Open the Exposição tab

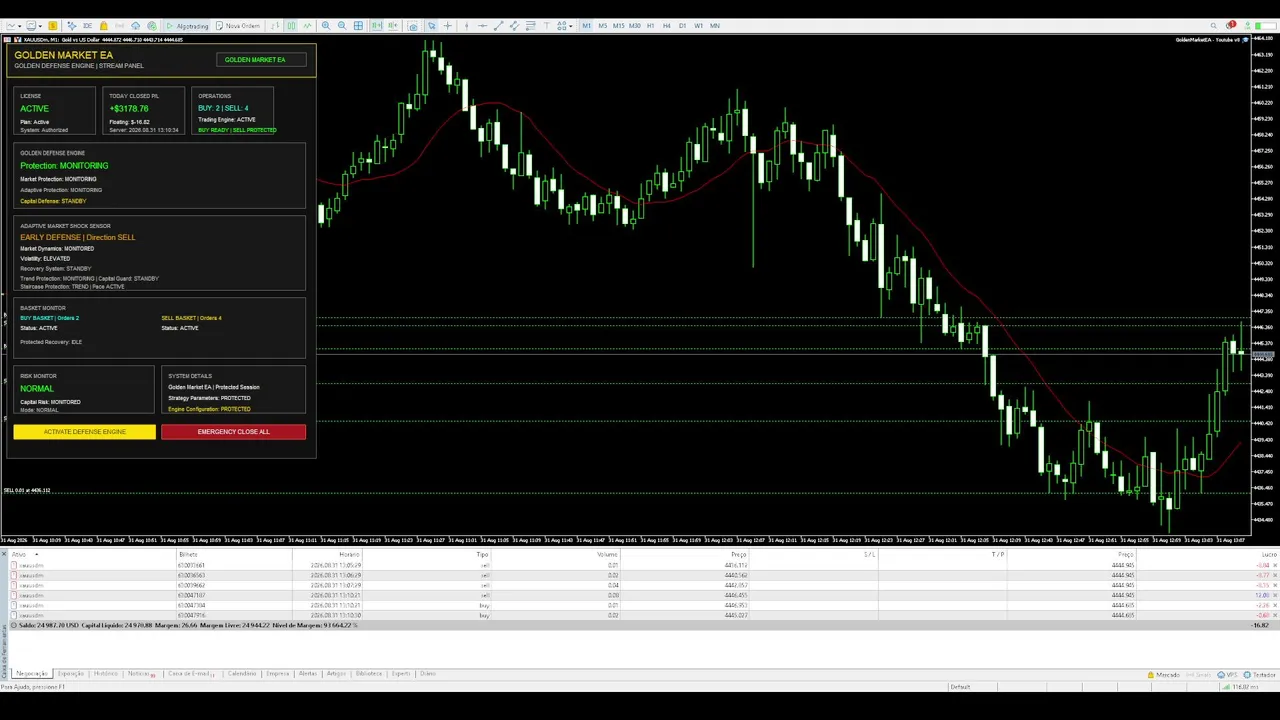click(71, 674)
